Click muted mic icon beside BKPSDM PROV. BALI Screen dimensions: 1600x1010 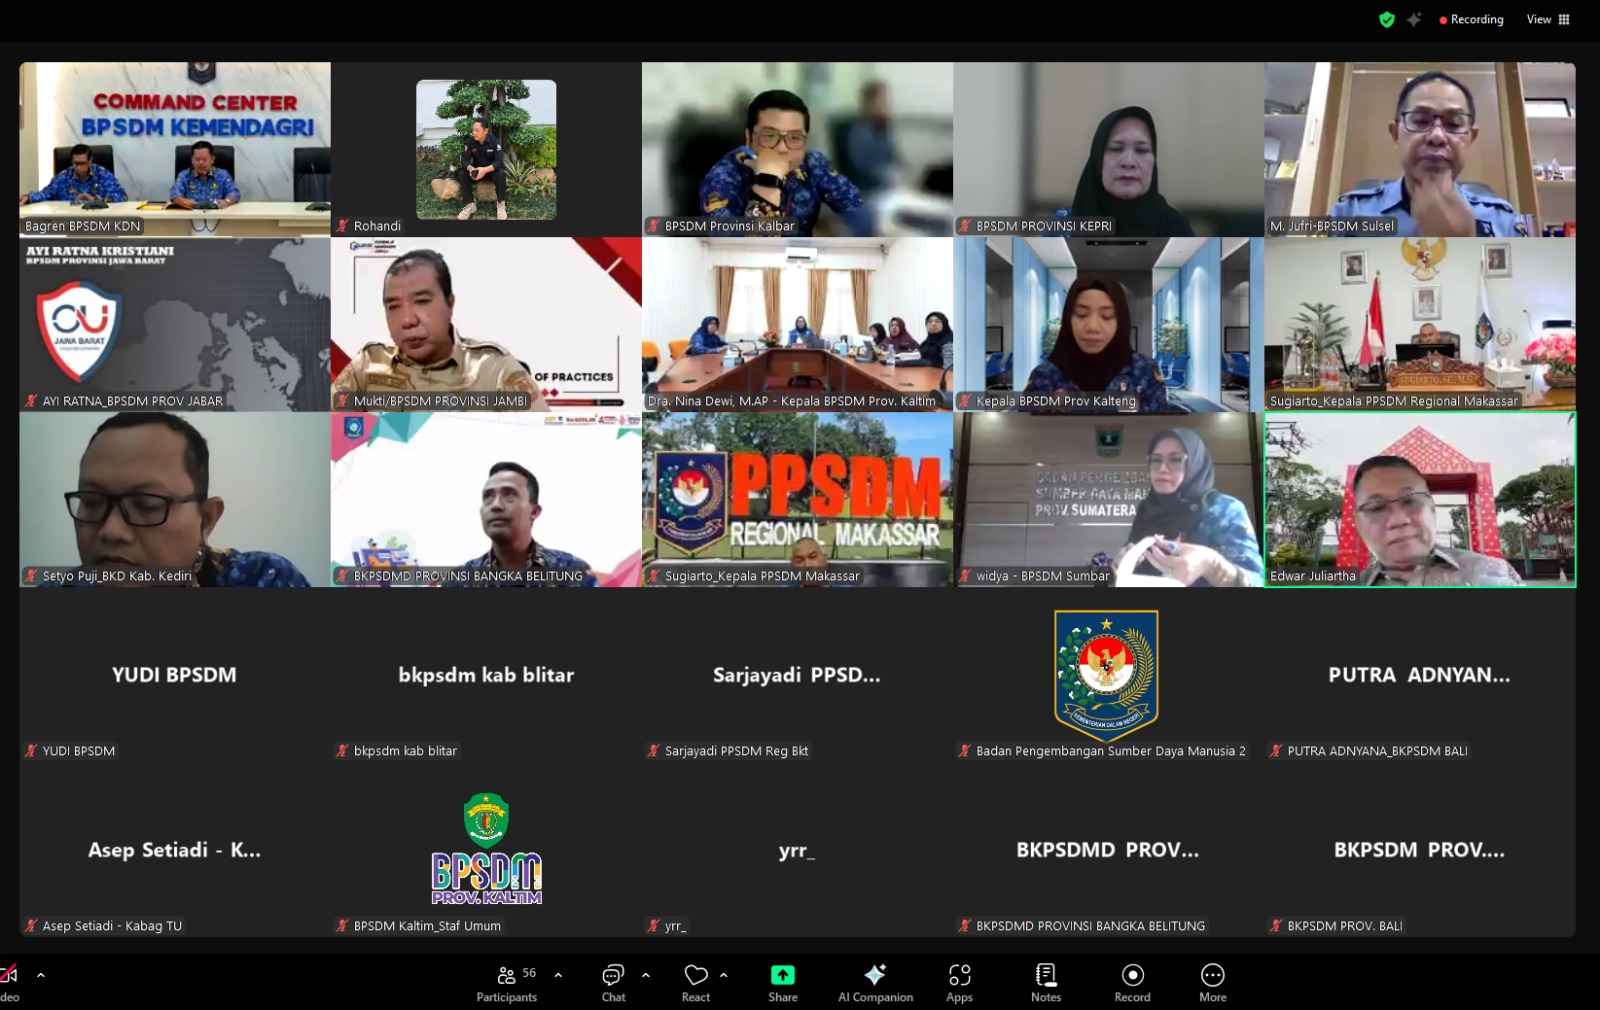coord(1276,926)
